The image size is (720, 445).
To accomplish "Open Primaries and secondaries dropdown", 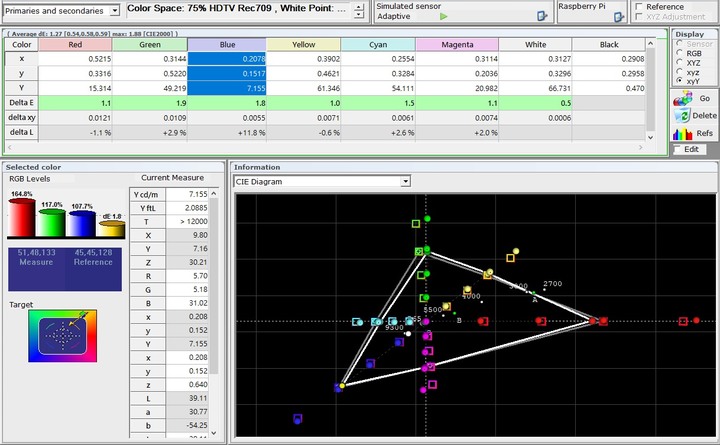I will [x=115, y=11].
